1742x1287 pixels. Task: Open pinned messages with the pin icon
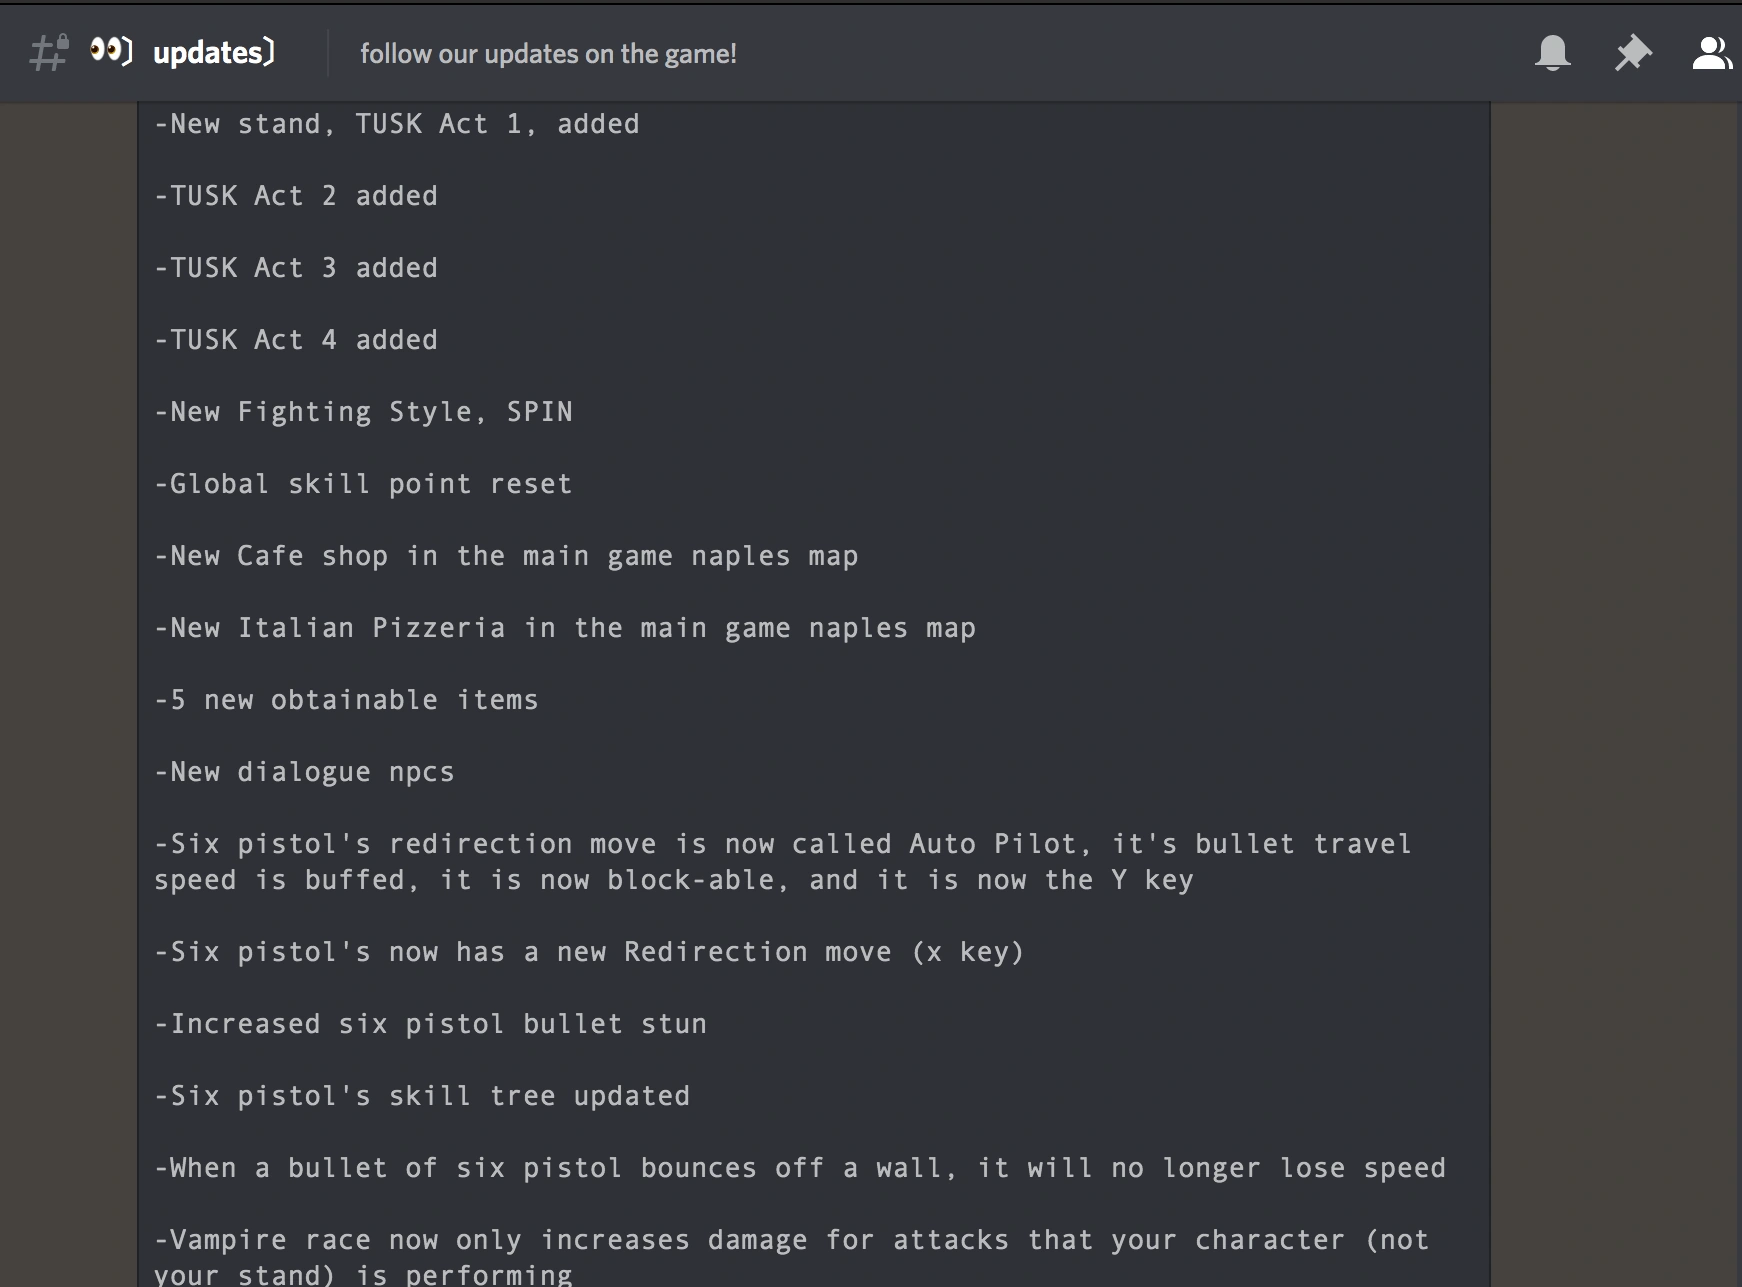tap(1632, 53)
